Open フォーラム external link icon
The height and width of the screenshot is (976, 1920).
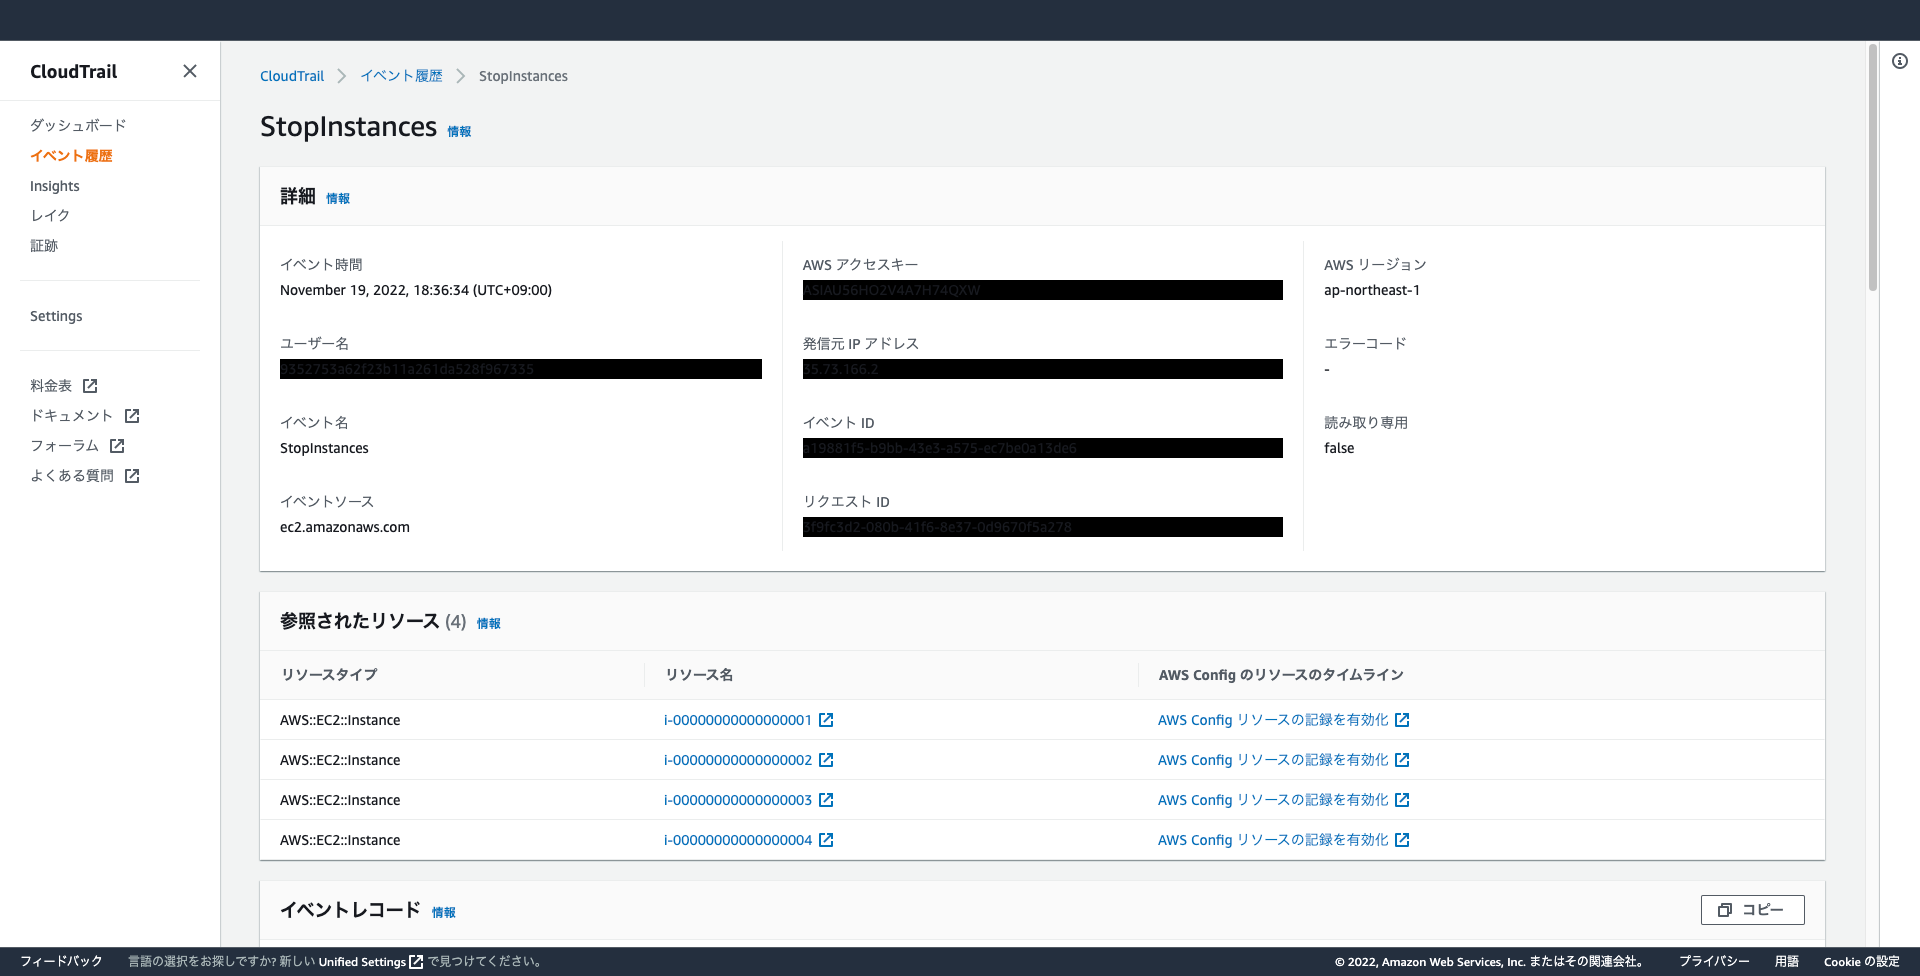tap(118, 445)
